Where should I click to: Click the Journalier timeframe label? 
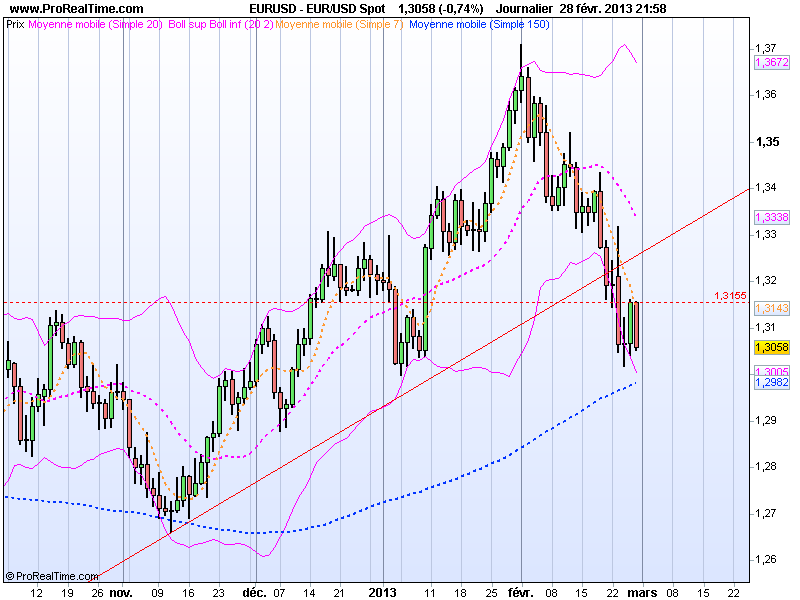coord(524,9)
